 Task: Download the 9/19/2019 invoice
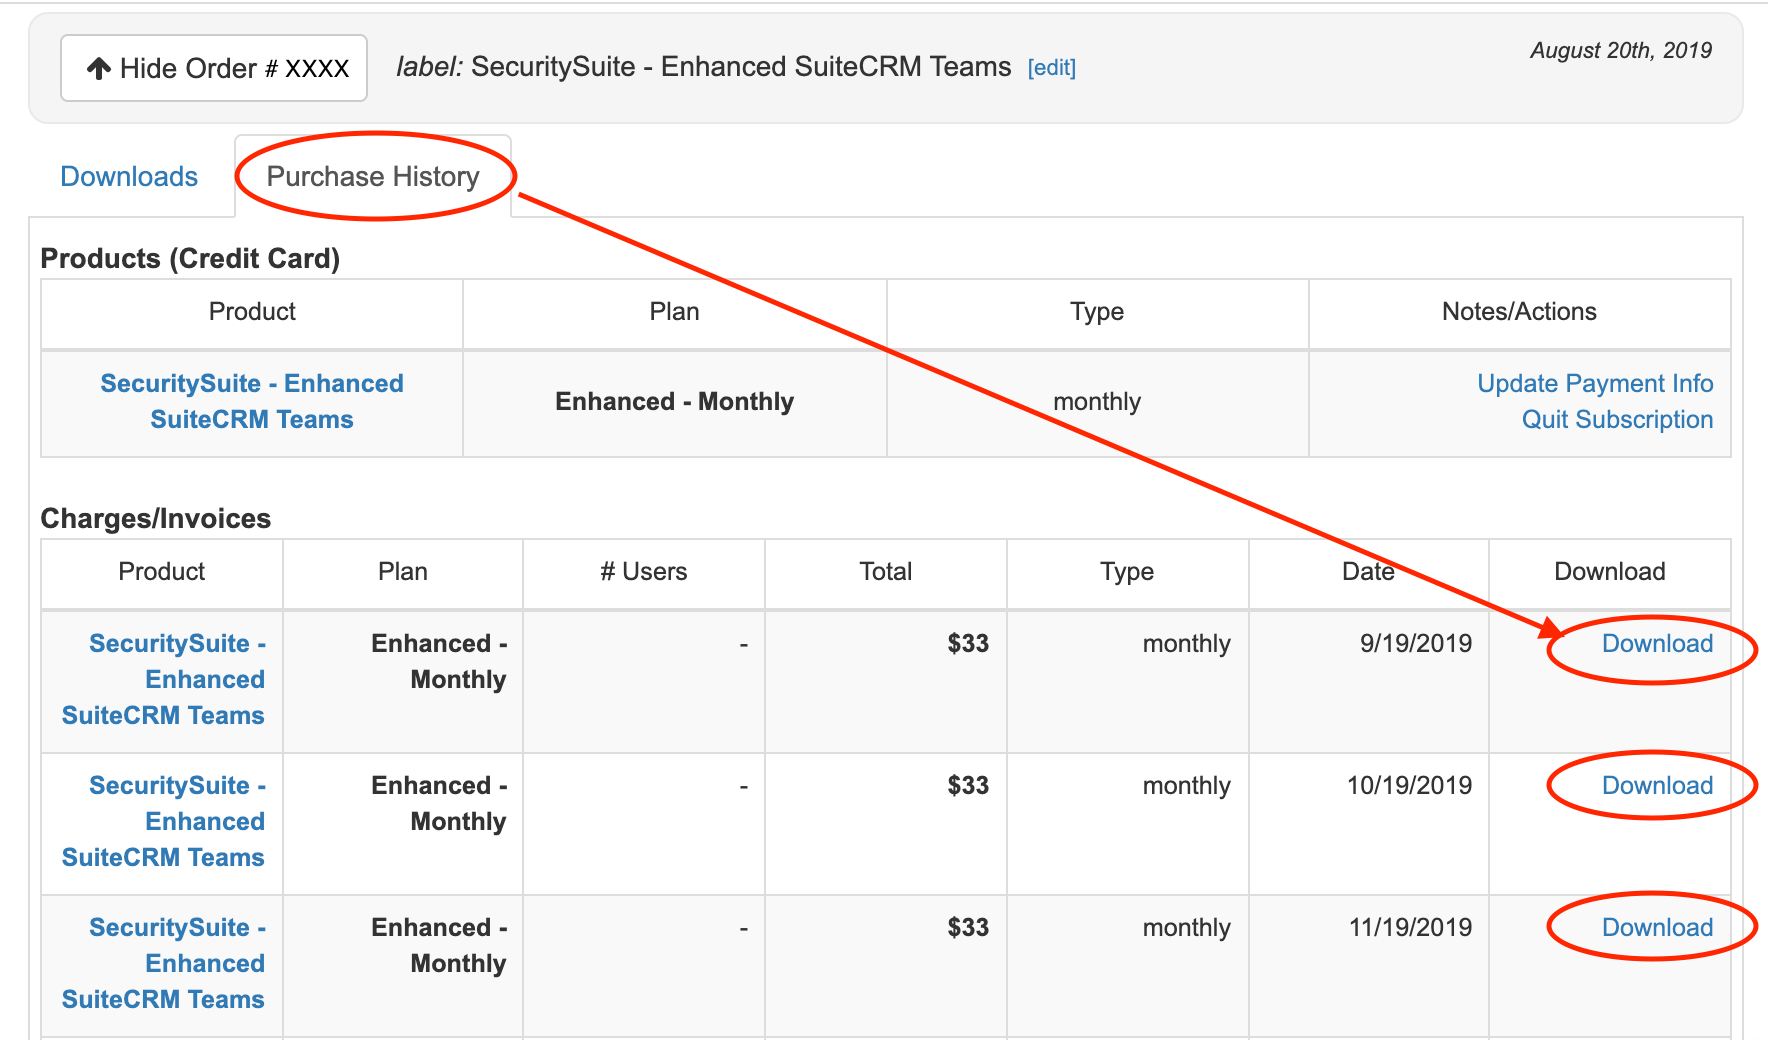pos(1657,643)
